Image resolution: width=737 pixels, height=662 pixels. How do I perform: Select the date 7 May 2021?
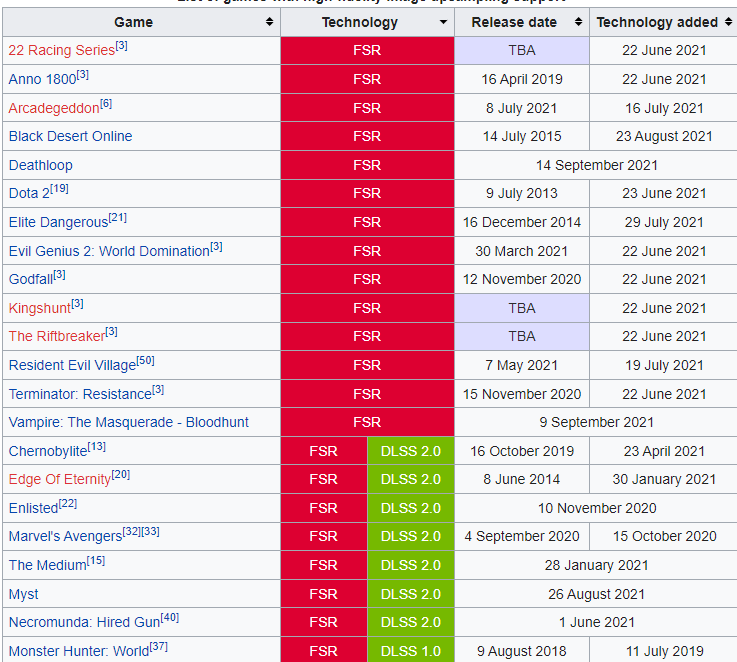522,365
